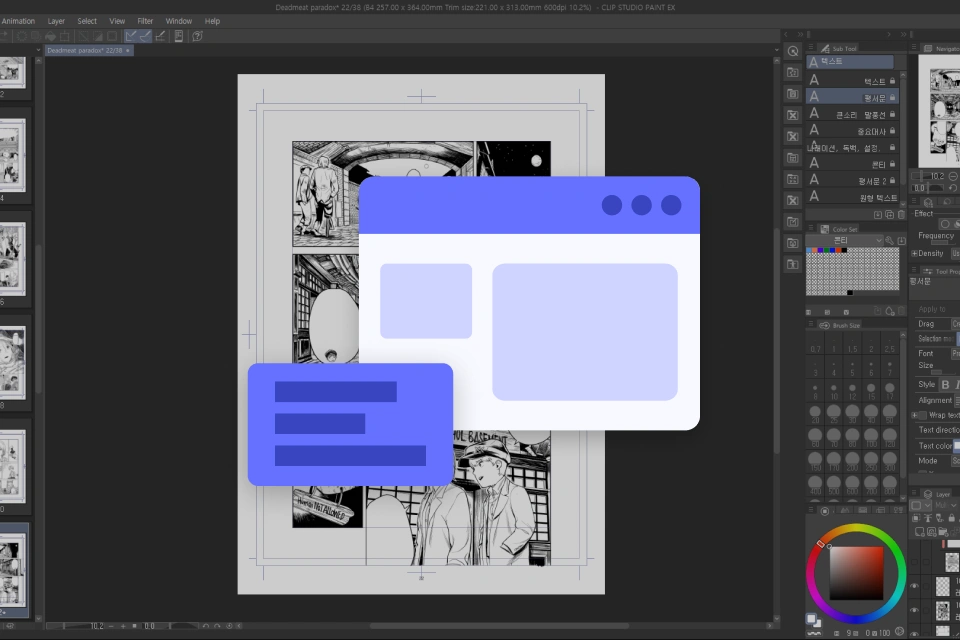Screen dimensions: 960x640
Task: Enable the Wrap text checkbox
Action: 923,415
